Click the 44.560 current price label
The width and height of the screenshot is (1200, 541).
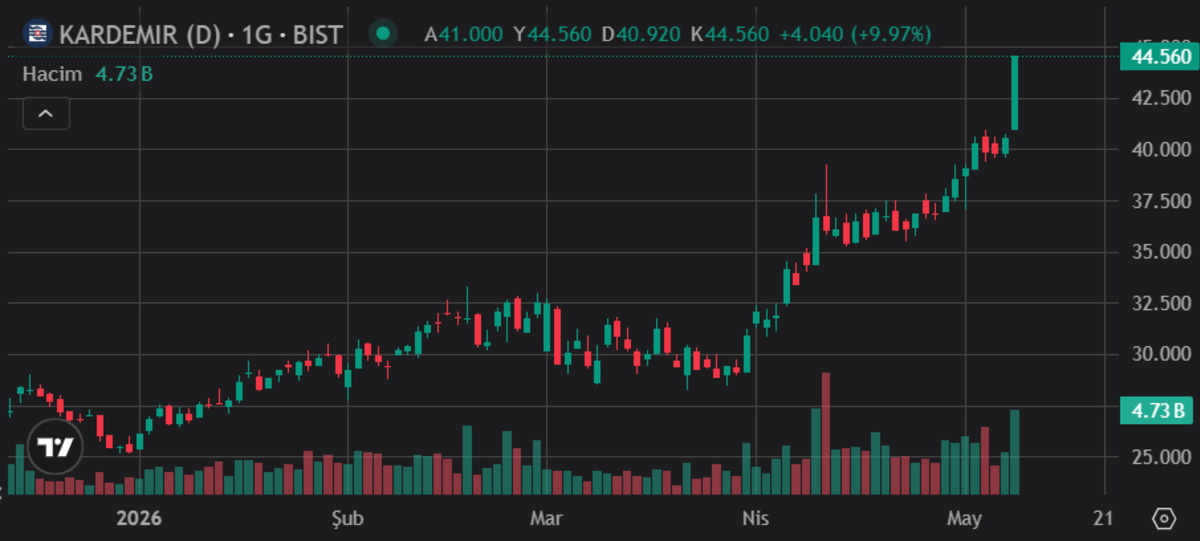[x=1158, y=57]
